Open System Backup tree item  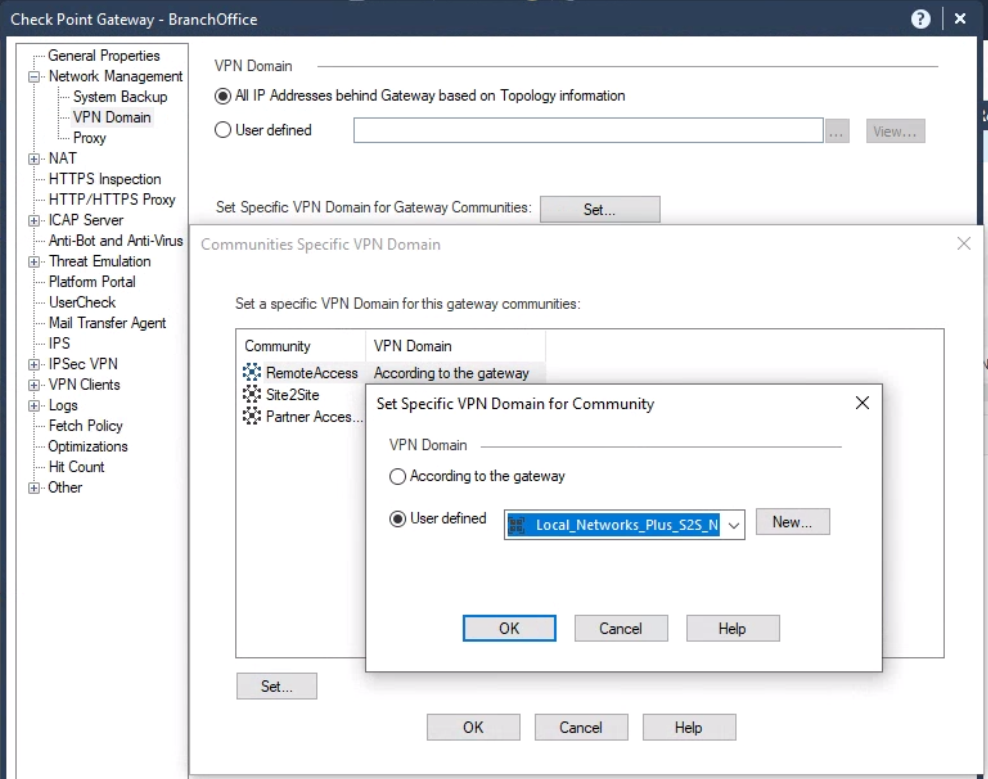(120, 96)
